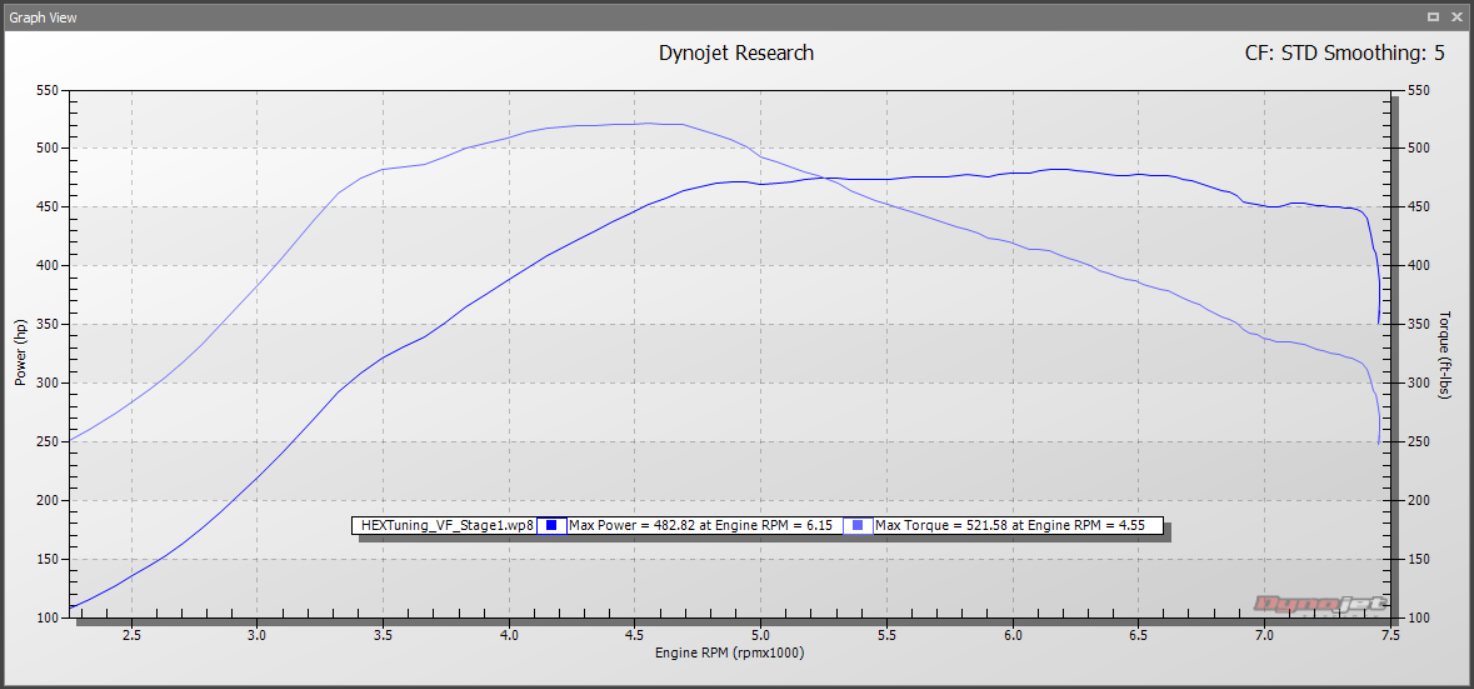This screenshot has width=1474, height=689.
Task: Click the dark blue Max Power swatch
Action: point(551,525)
